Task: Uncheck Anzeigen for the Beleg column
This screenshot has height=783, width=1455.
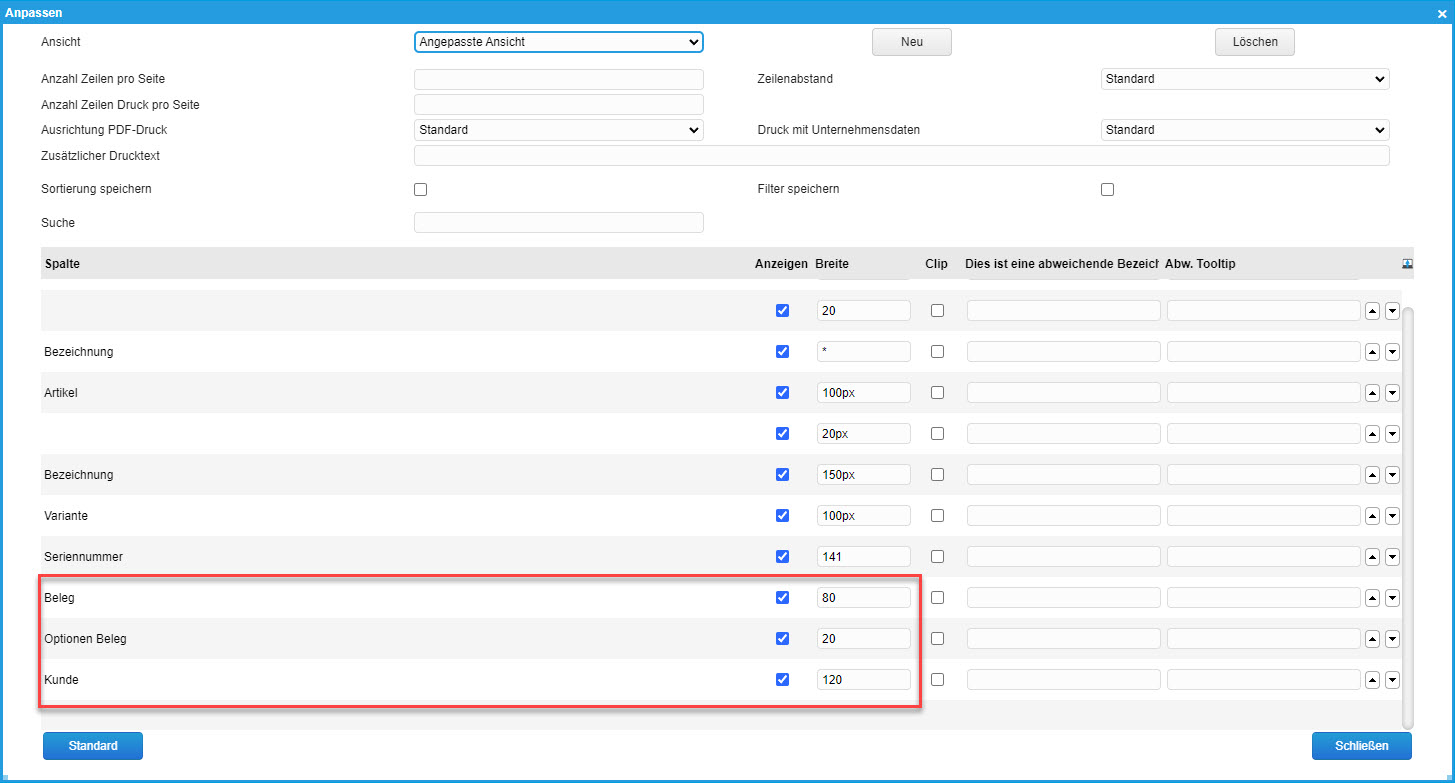Action: (x=782, y=598)
